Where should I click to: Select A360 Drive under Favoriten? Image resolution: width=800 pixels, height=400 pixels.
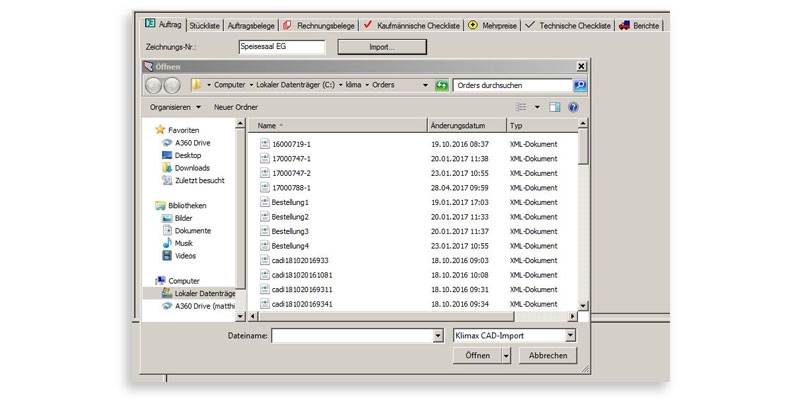point(191,143)
